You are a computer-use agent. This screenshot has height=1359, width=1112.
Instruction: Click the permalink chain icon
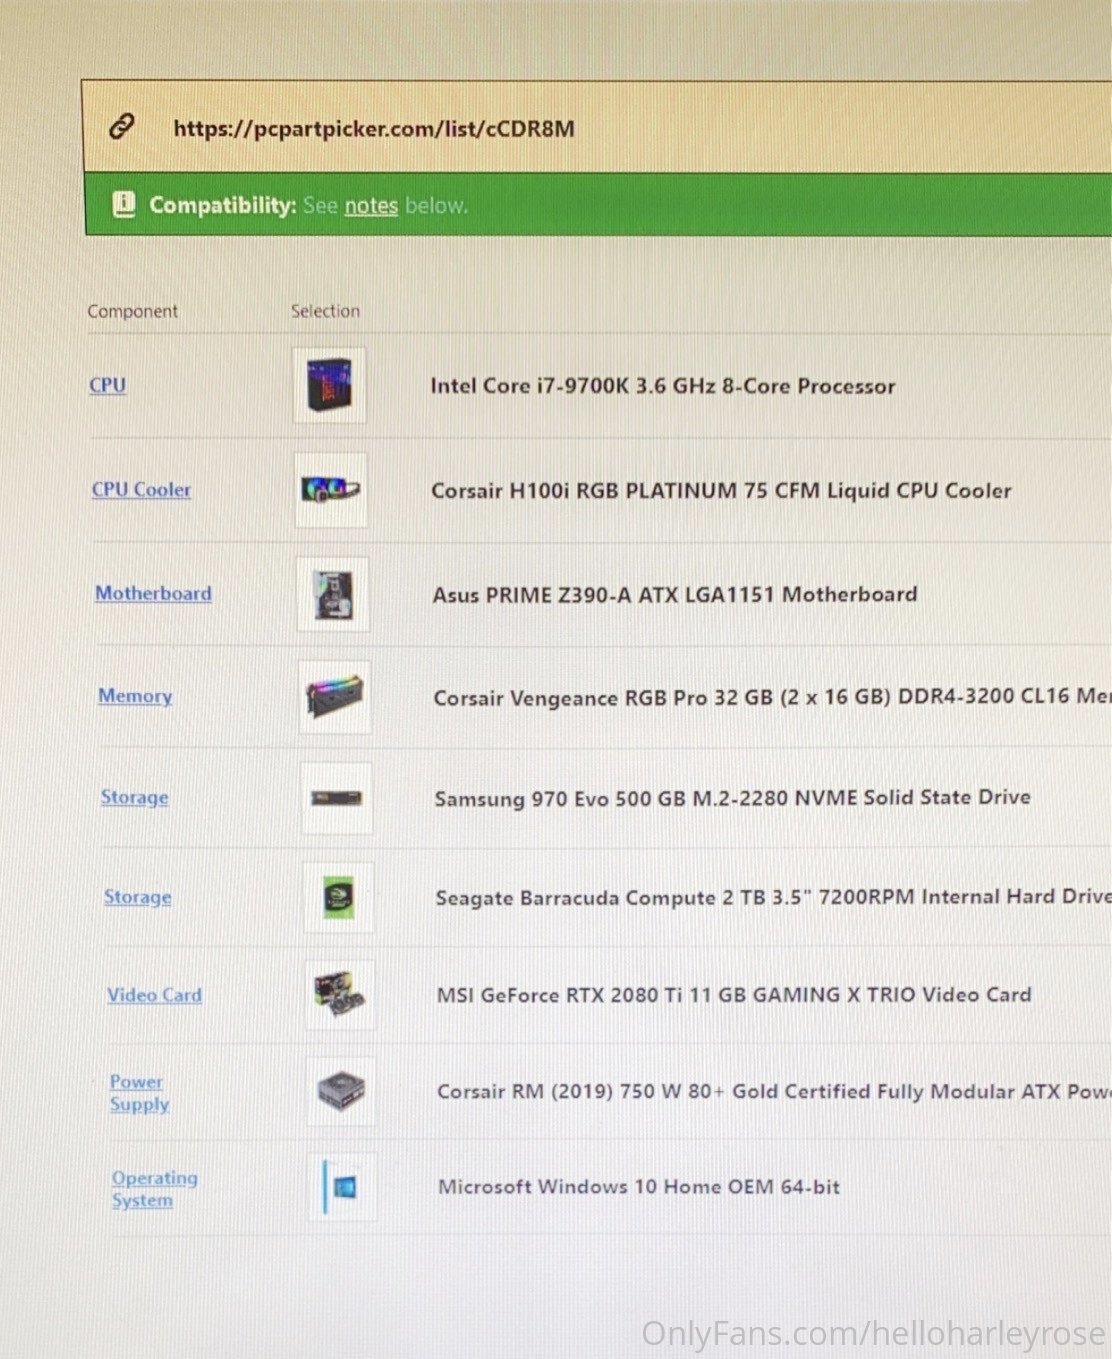[122, 126]
